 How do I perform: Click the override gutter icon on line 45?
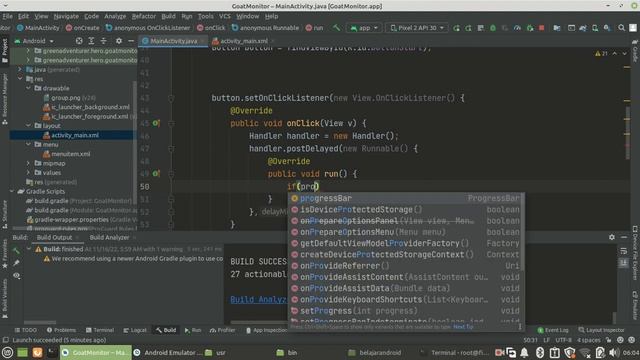click(156, 123)
